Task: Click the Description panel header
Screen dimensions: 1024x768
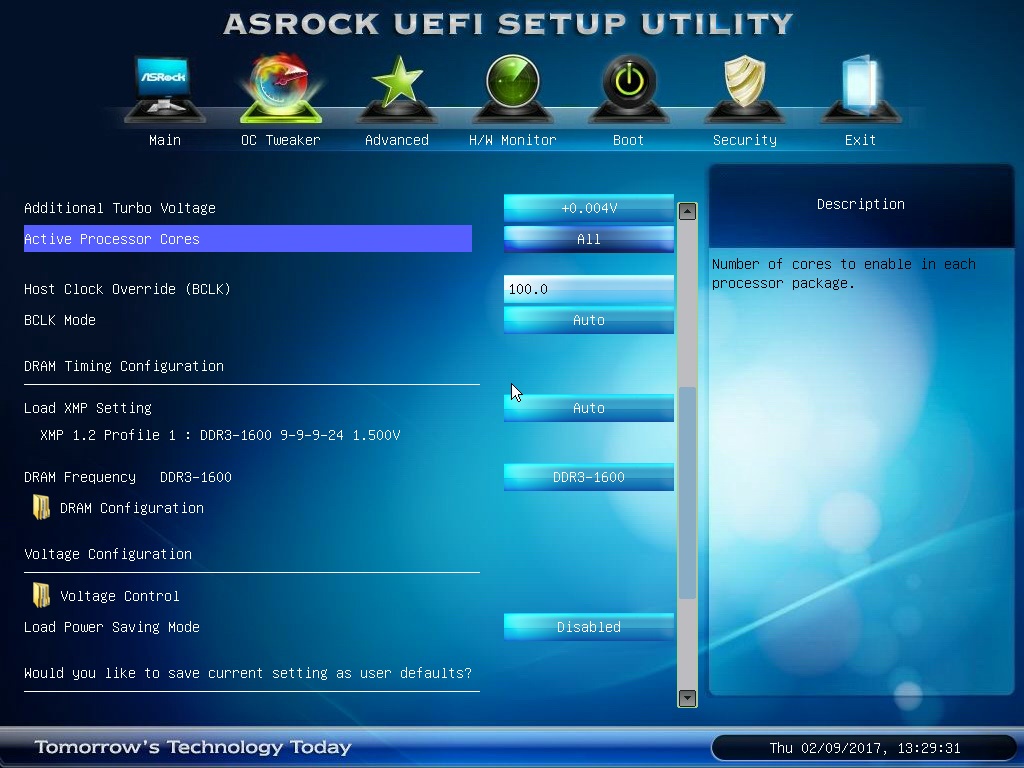Action: [x=861, y=204]
